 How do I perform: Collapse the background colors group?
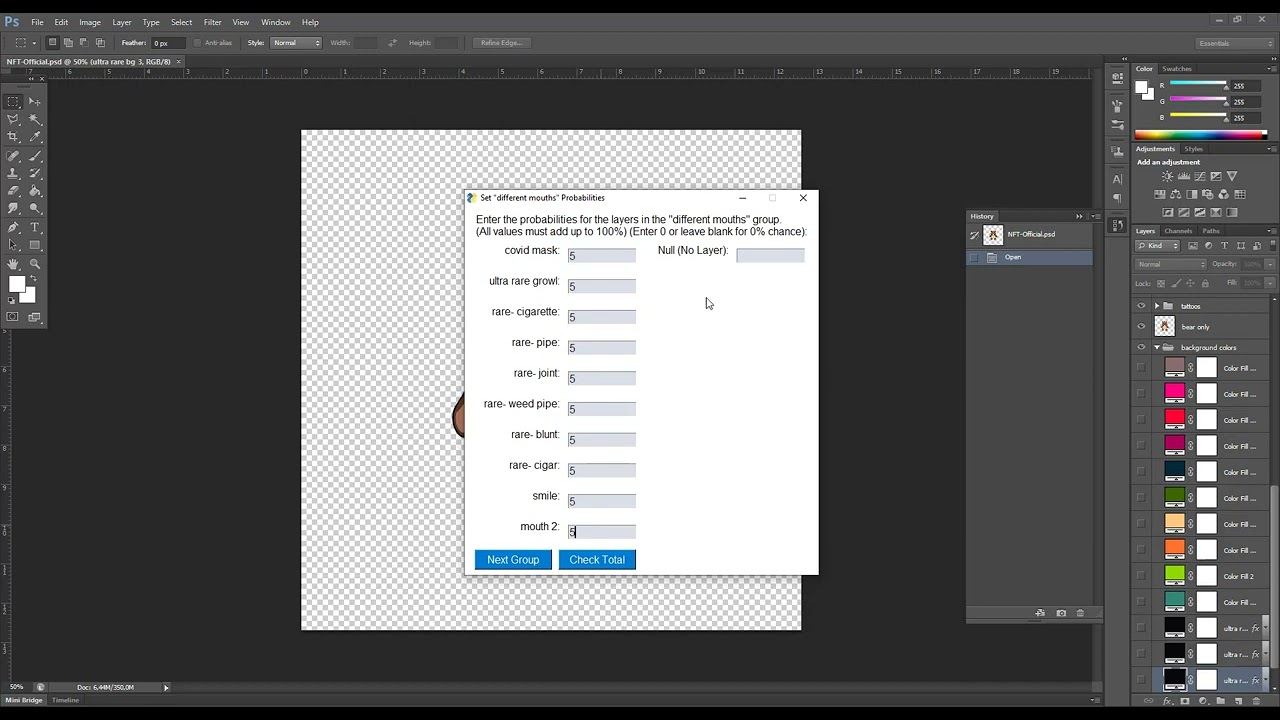click(x=1157, y=348)
